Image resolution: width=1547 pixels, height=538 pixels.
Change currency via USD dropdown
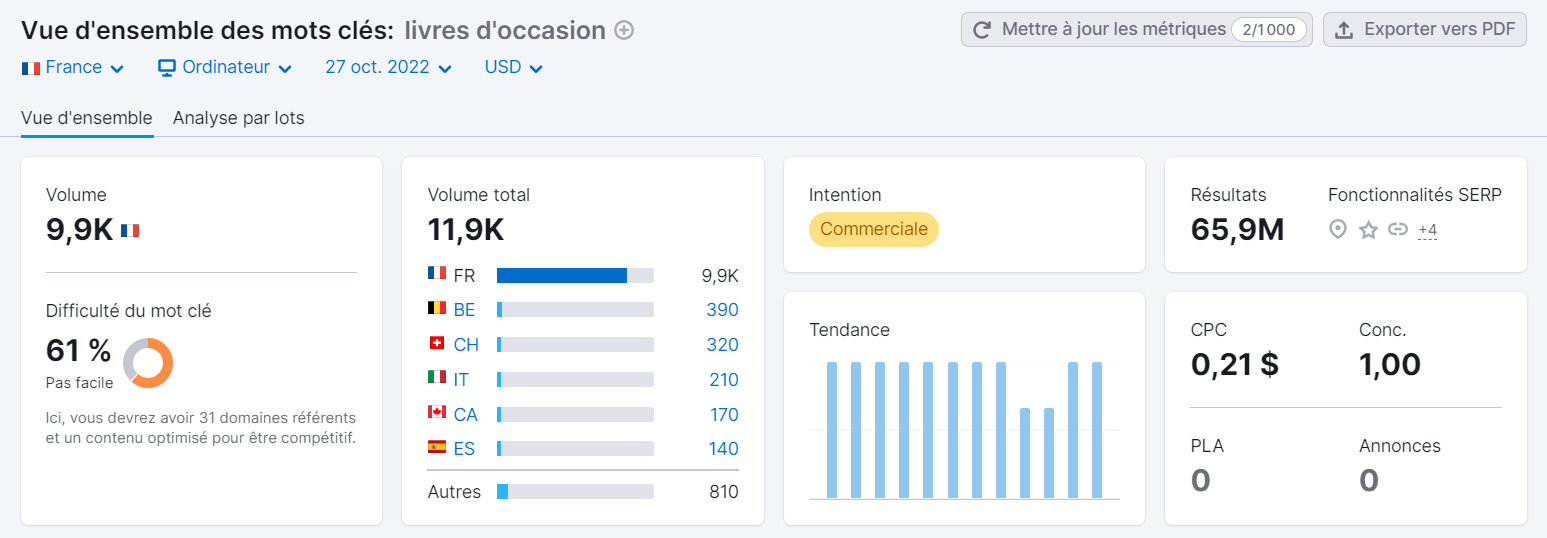click(513, 68)
